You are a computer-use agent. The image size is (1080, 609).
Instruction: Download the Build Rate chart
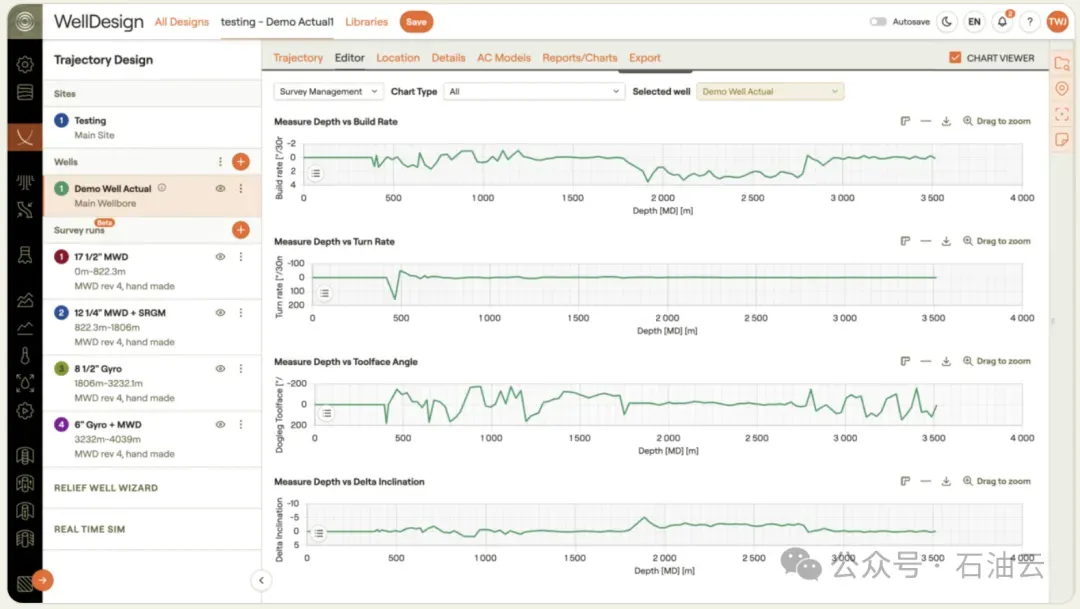pos(946,121)
